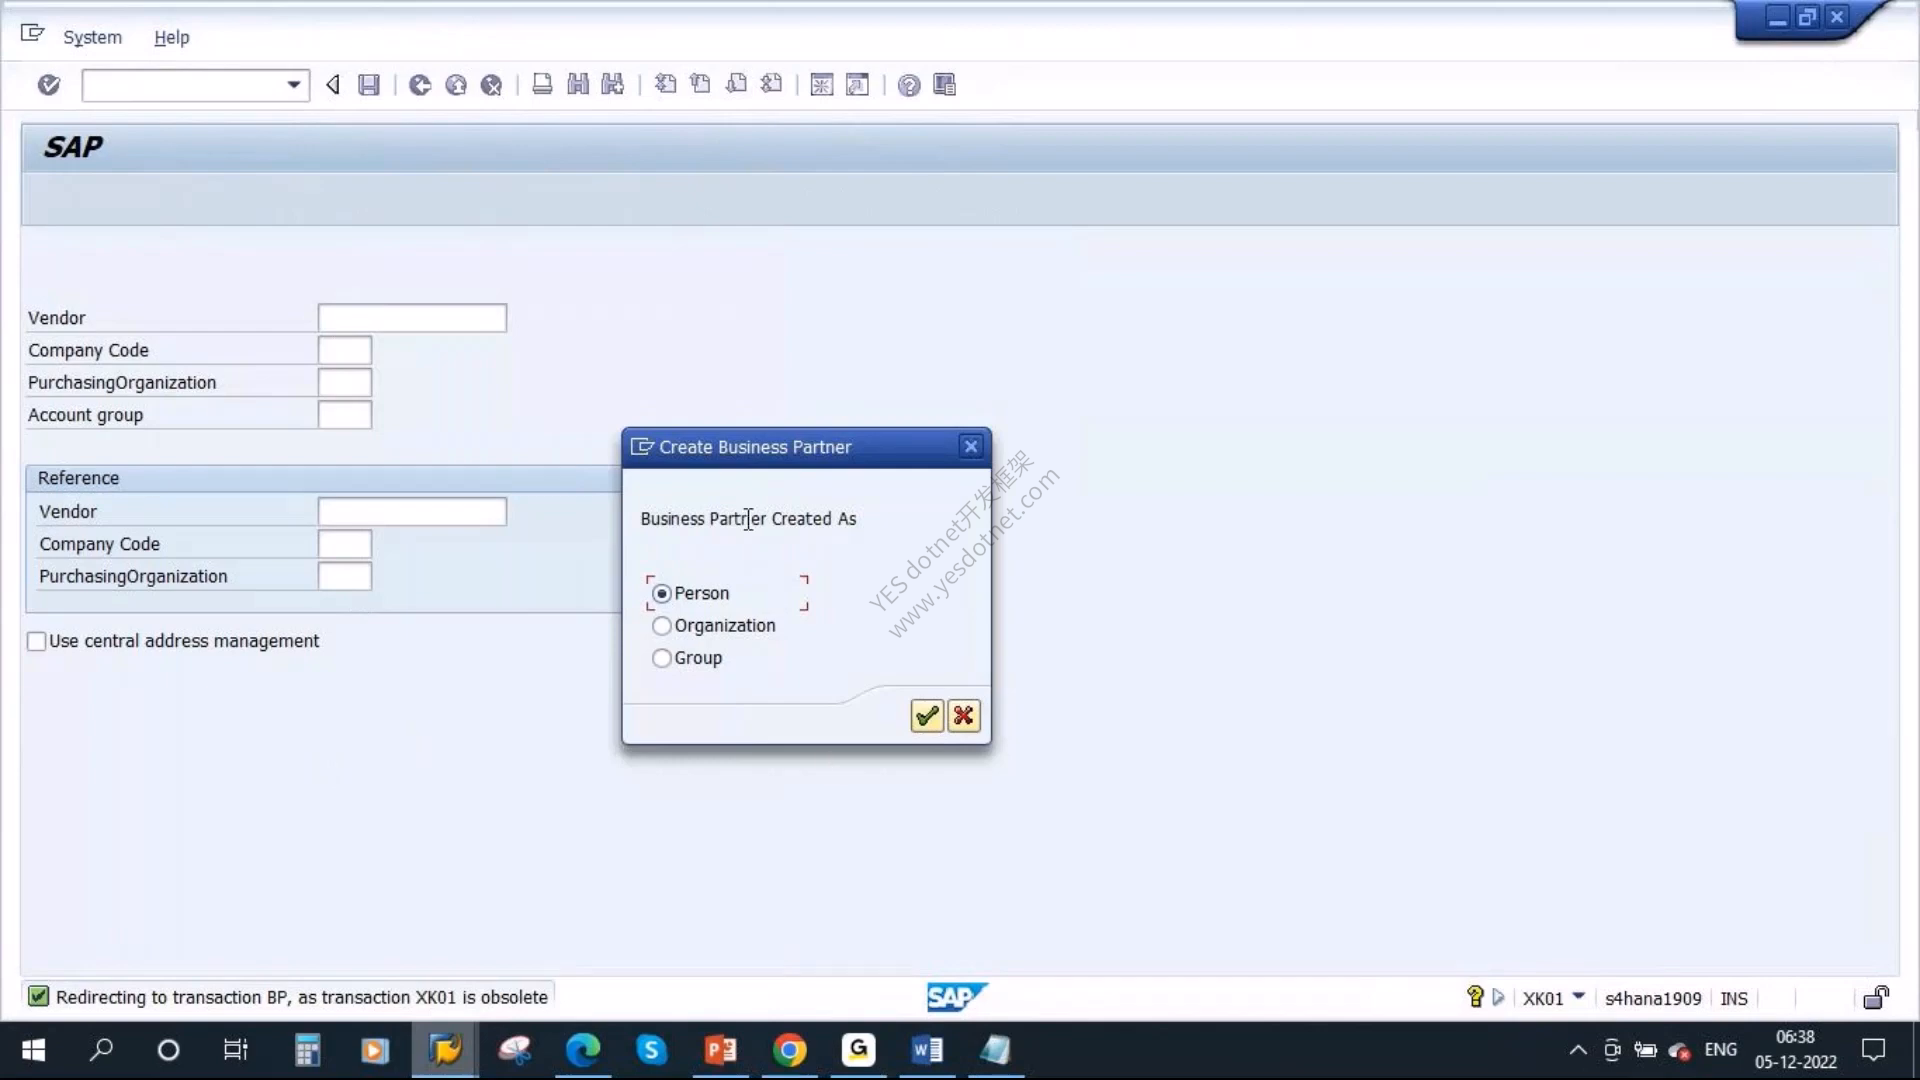The width and height of the screenshot is (1920, 1080).
Task: Click the First Page icon
Action: click(x=665, y=85)
